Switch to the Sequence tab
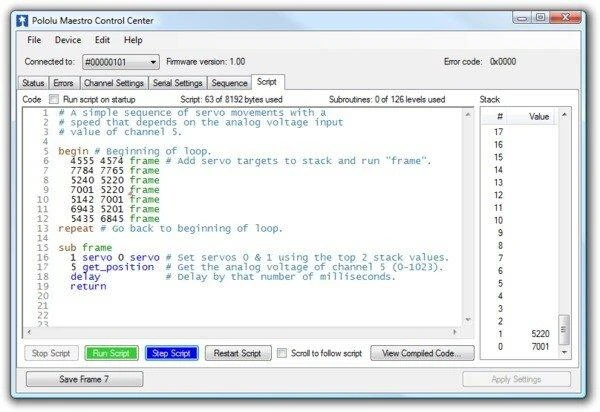This screenshot has height=412, width=600. click(229, 83)
